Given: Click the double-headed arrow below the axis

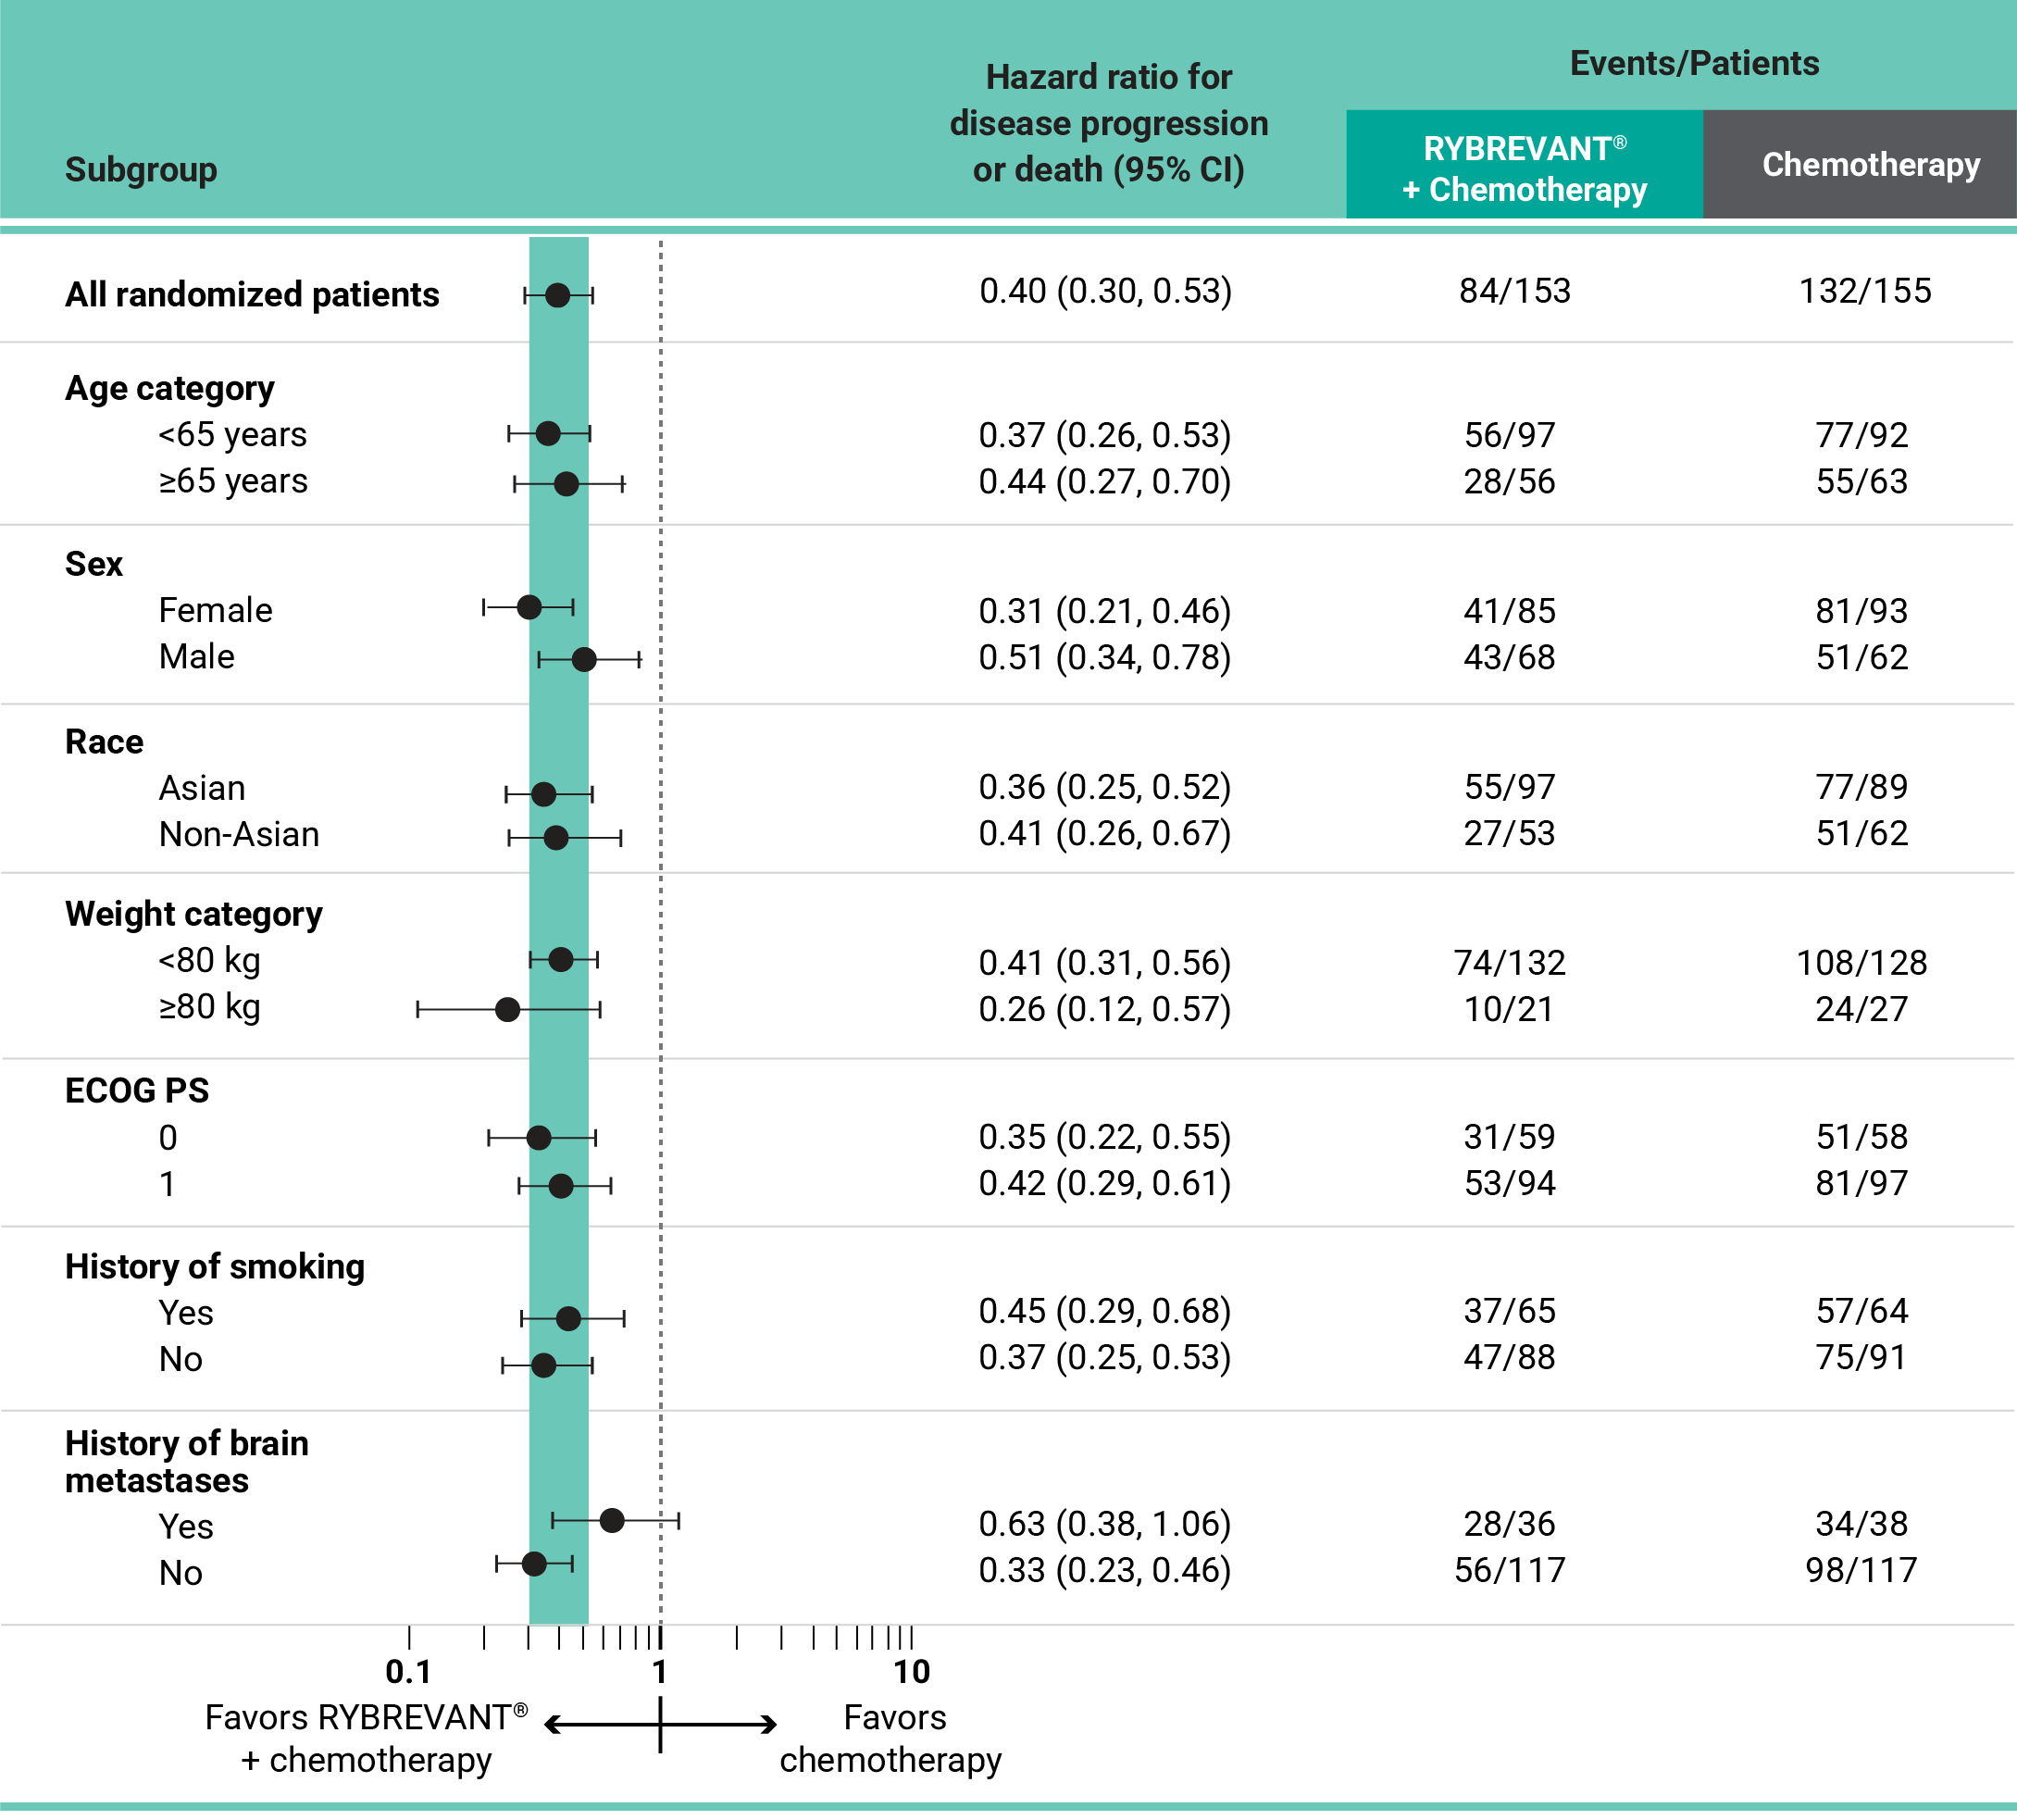Looking at the screenshot, I should pyautogui.click(x=660, y=1725).
